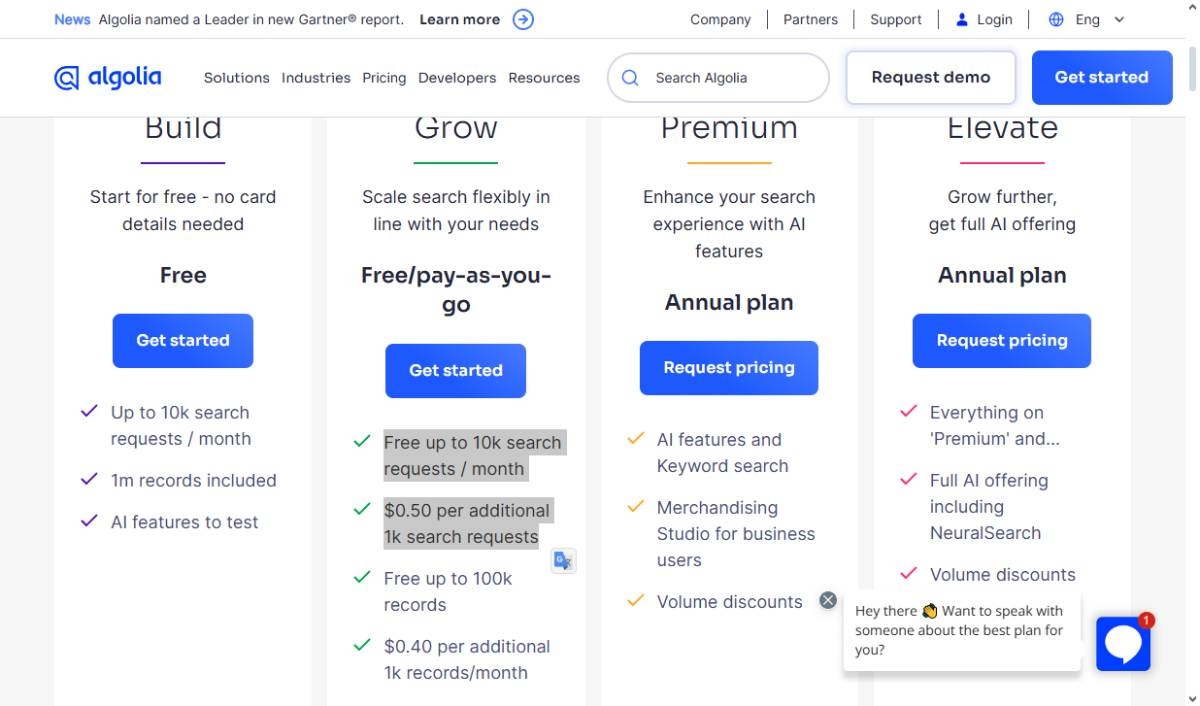The width and height of the screenshot is (1200, 706).
Task: Click Request pricing under Premium plan
Action: tap(729, 367)
